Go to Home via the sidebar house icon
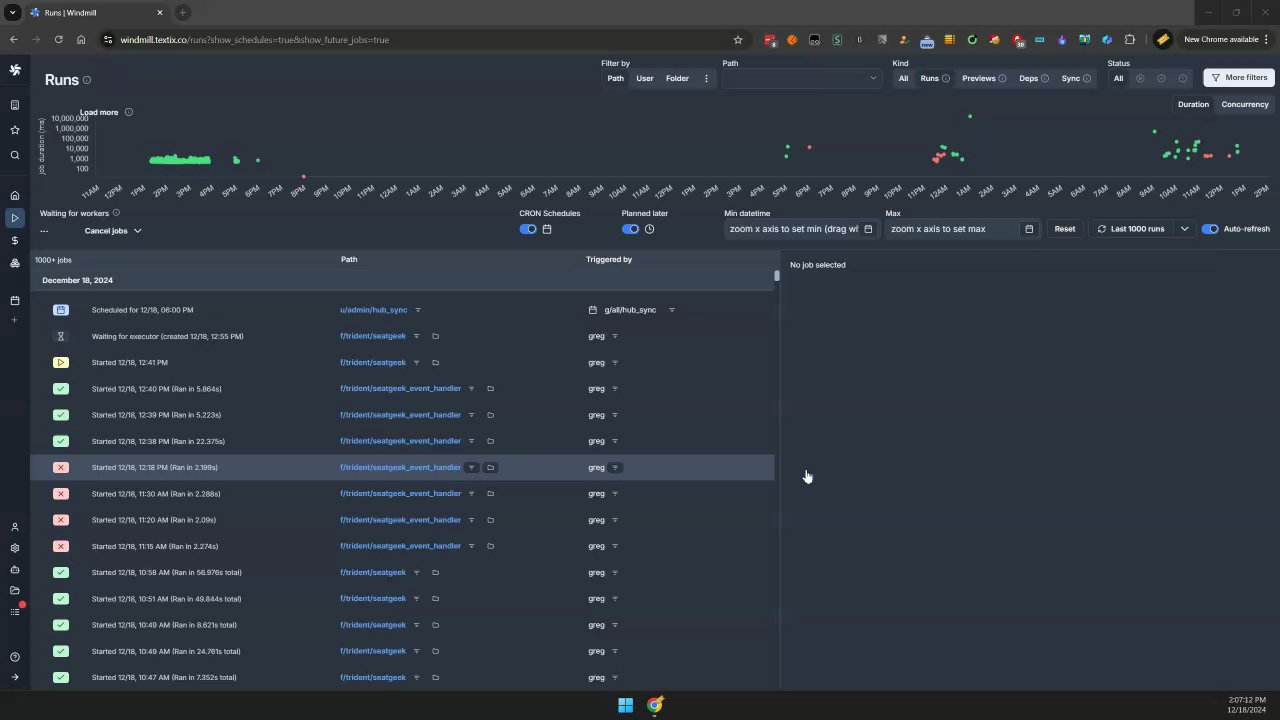This screenshot has height=720, width=1280. (15, 195)
